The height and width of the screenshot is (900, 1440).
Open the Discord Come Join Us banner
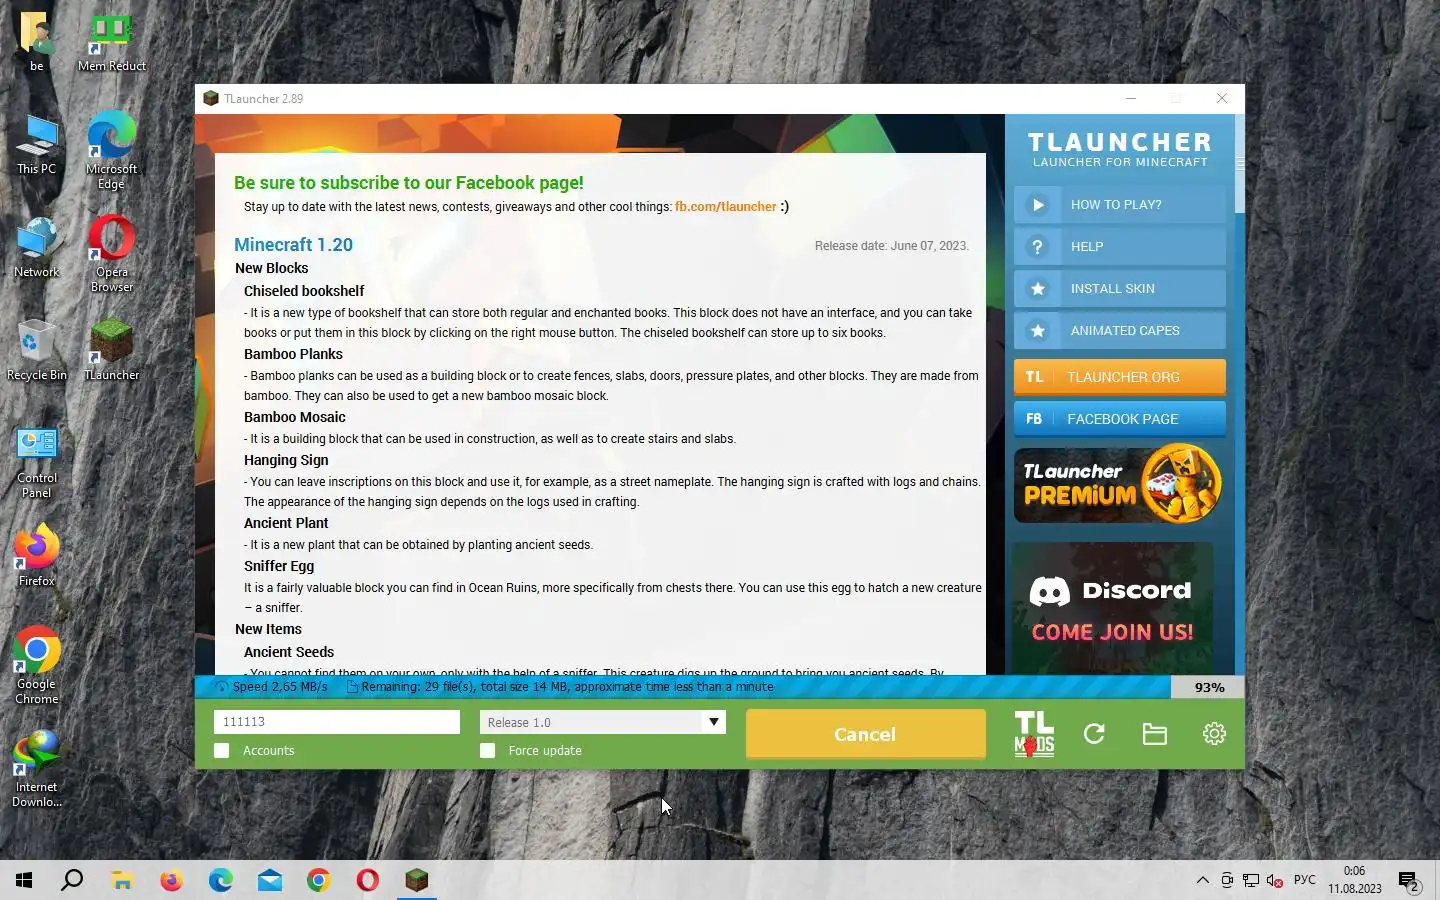(x=1112, y=608)
